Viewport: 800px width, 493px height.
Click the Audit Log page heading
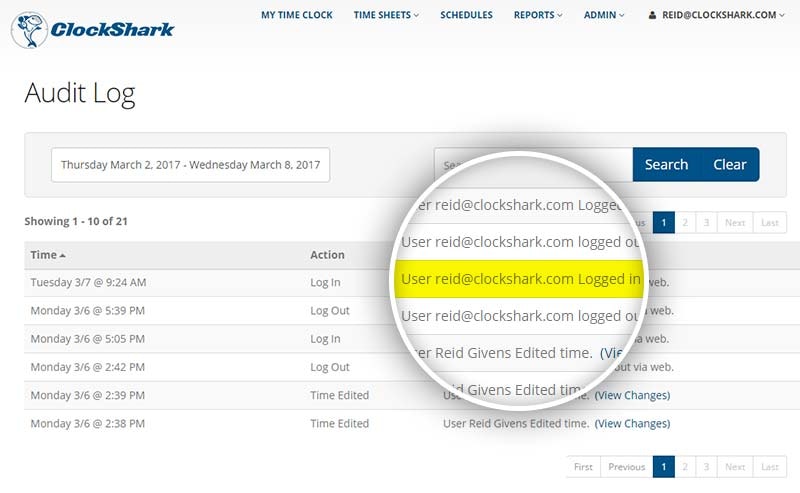click(80, 94)
